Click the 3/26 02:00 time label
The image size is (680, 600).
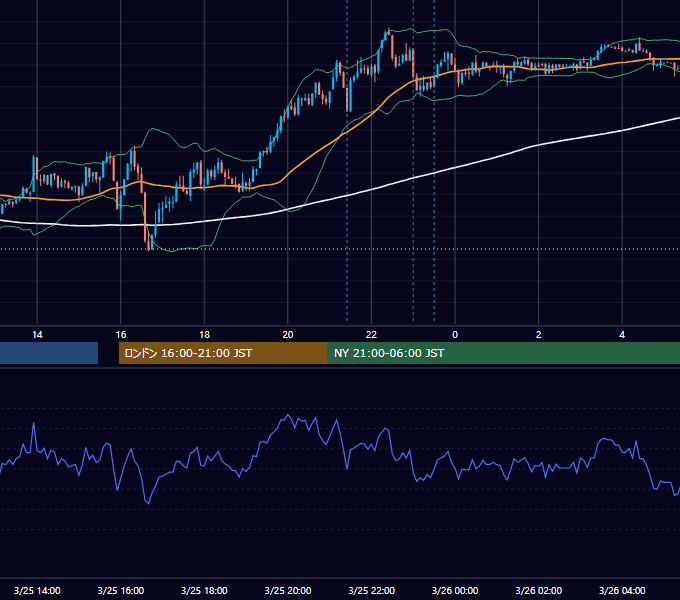[538, 590]
